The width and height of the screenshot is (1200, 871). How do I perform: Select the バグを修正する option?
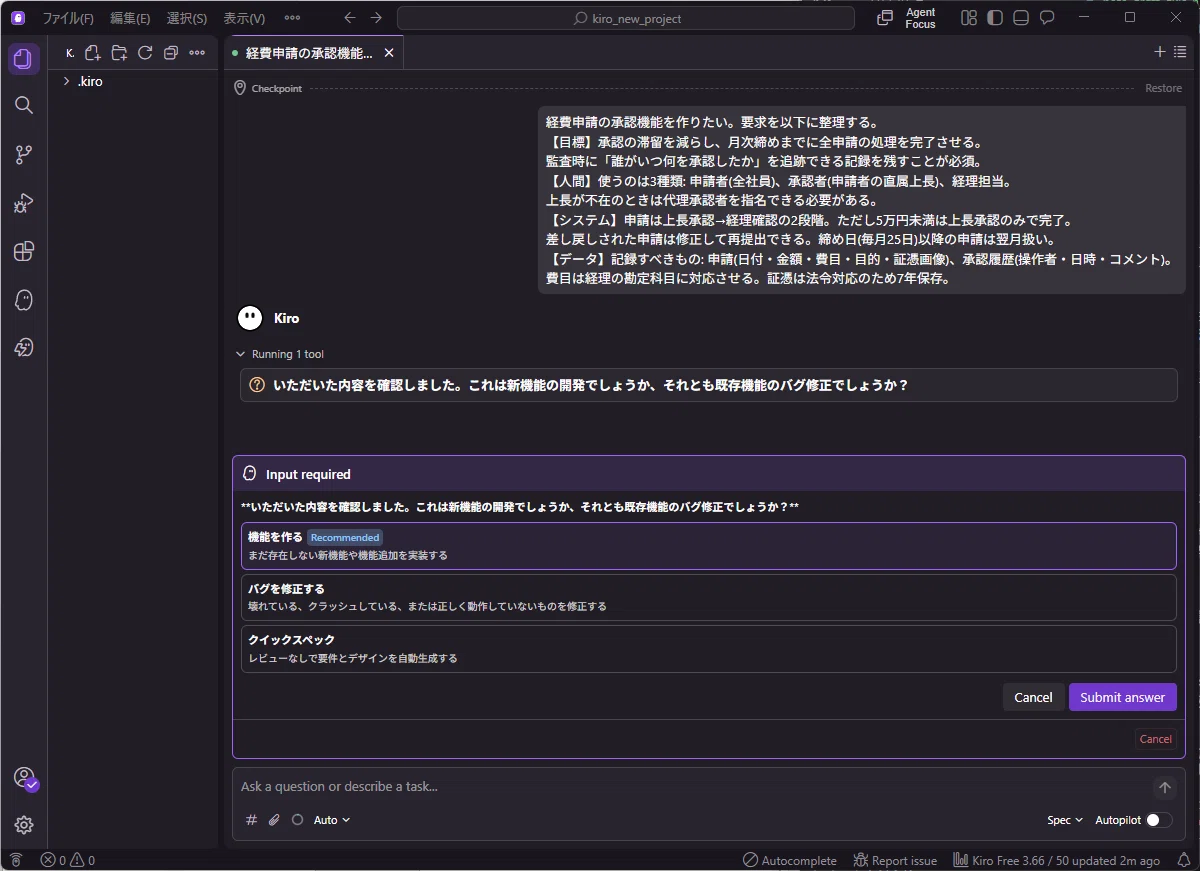[708, 597]
